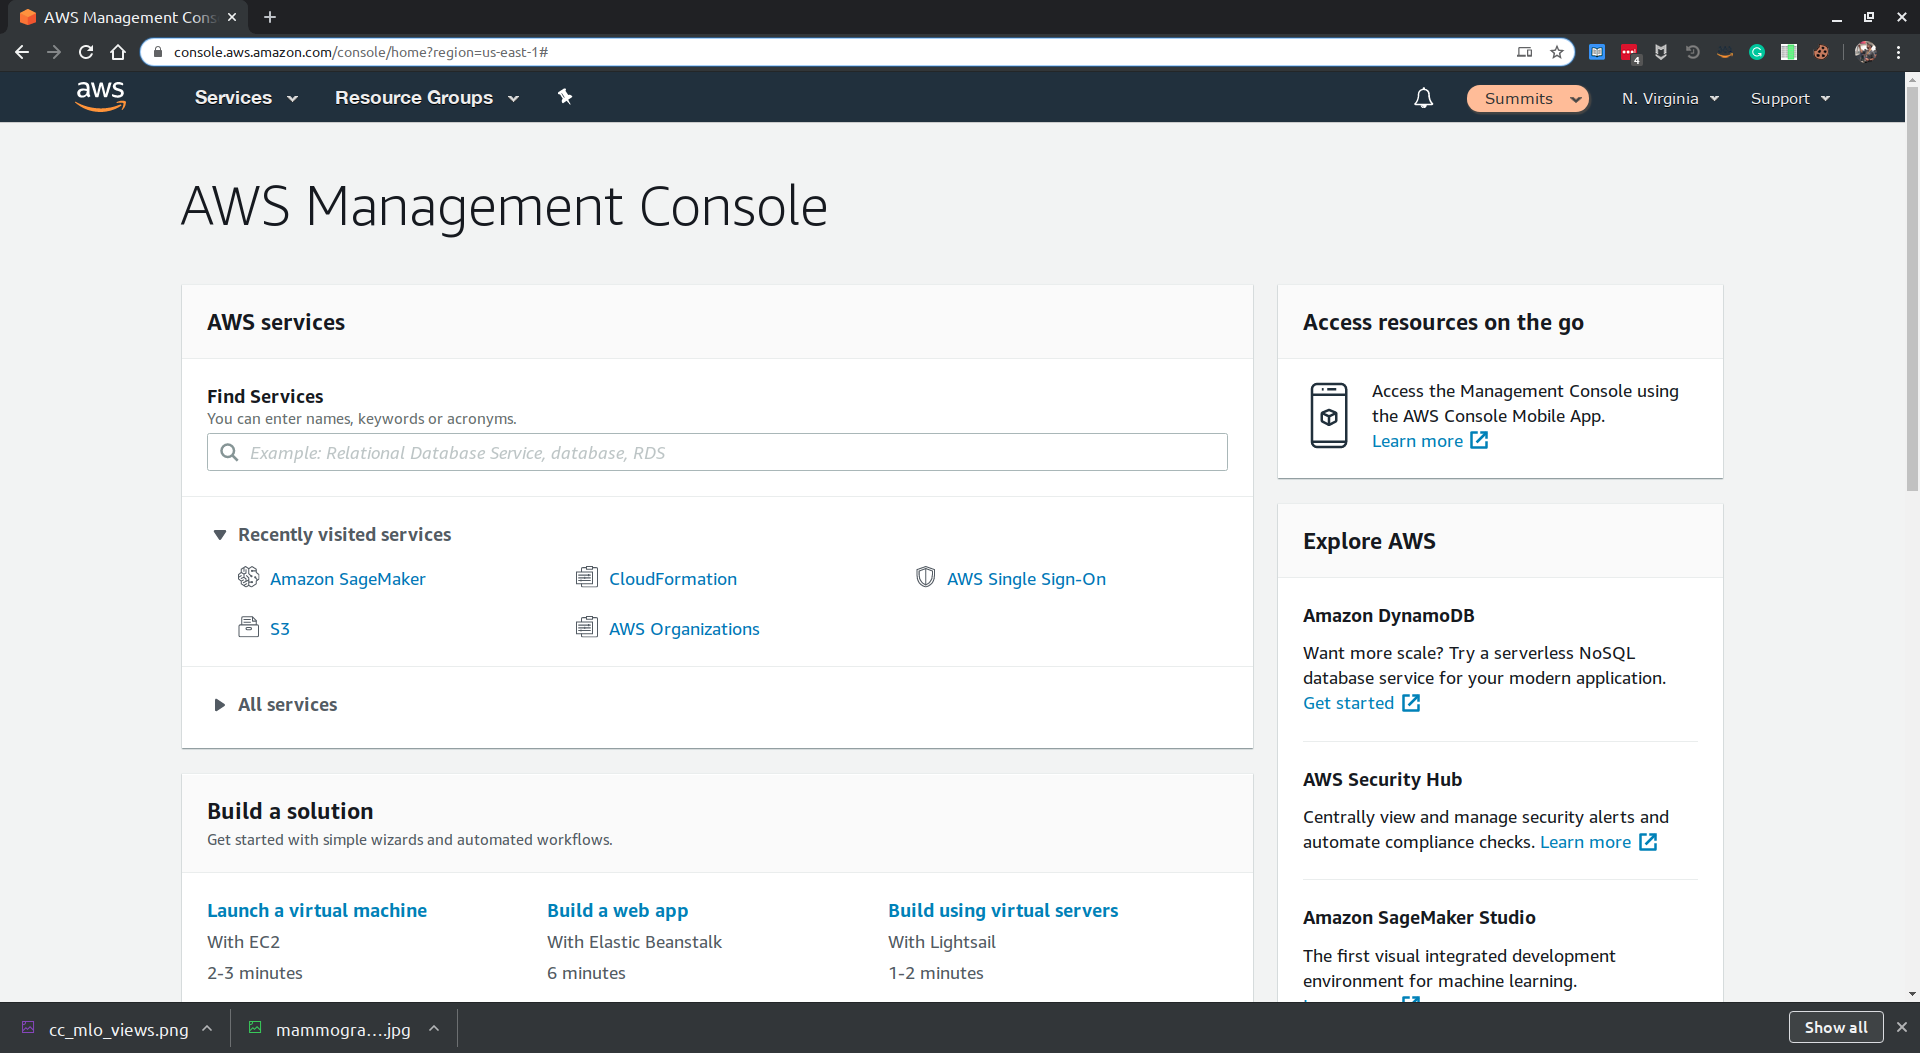Open options arrow for mammogra...jpg download
Image resolution: width=1920 pixels, height=1053 pixels.
click(434, 1028)
